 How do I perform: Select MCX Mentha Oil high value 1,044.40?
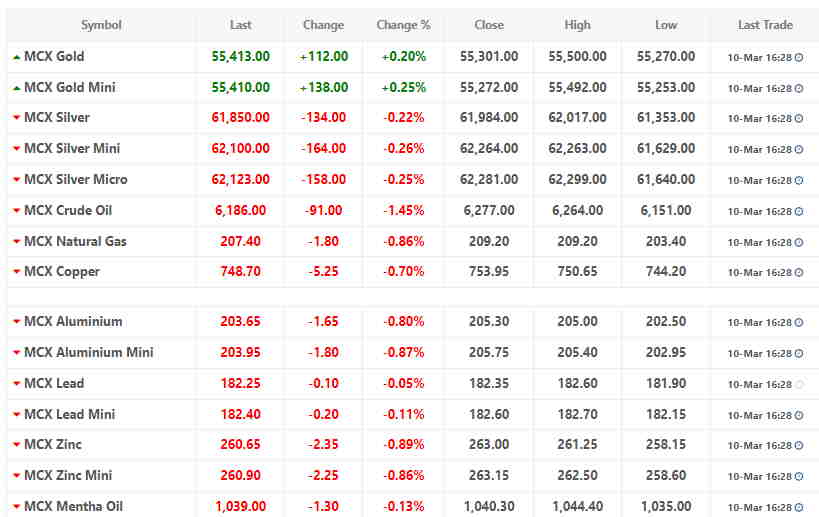tap(577, 506)
